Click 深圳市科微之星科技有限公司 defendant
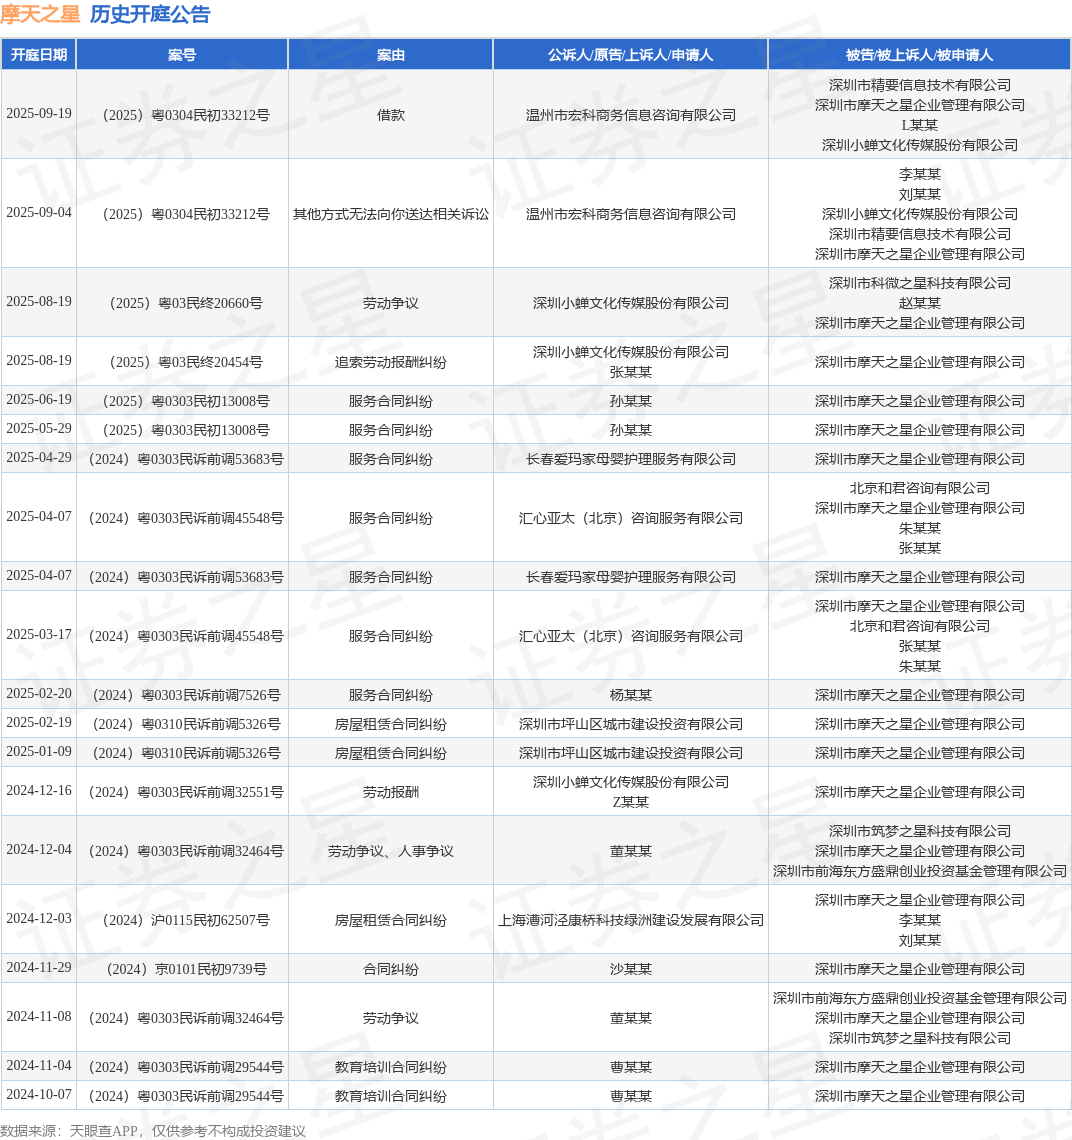Image resolution: width=1072 pixels, height=1140 pixels. point(919,284)
